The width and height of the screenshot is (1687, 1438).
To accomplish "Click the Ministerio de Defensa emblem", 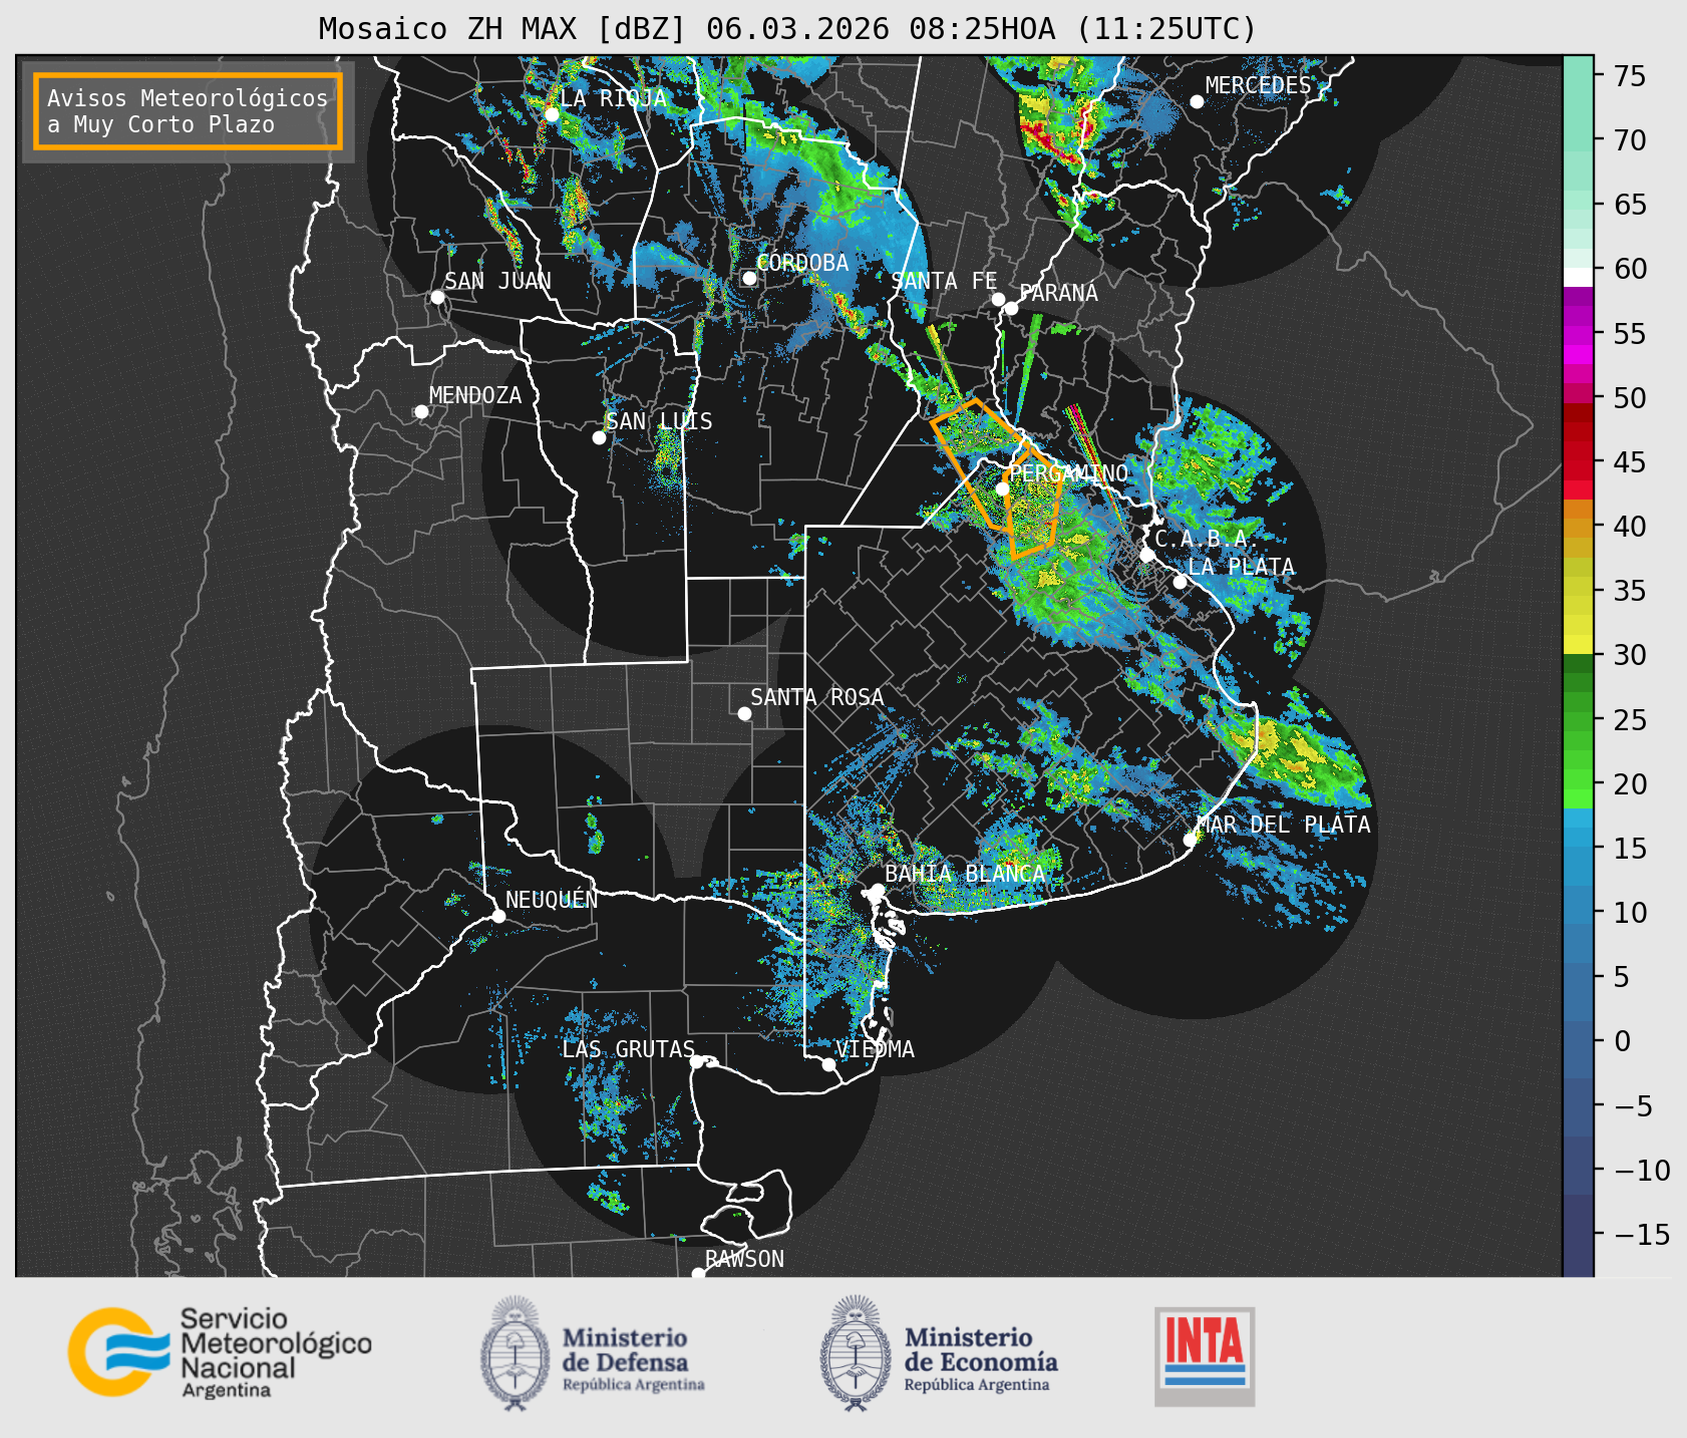I will 514,1353.
